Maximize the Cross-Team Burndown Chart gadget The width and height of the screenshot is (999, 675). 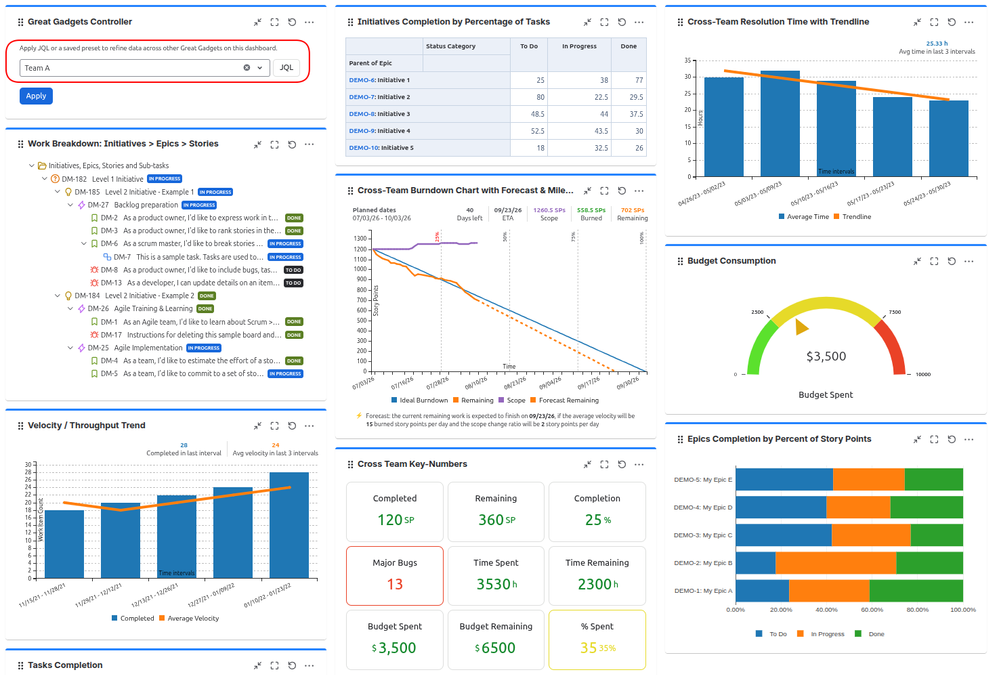(605, 191)
